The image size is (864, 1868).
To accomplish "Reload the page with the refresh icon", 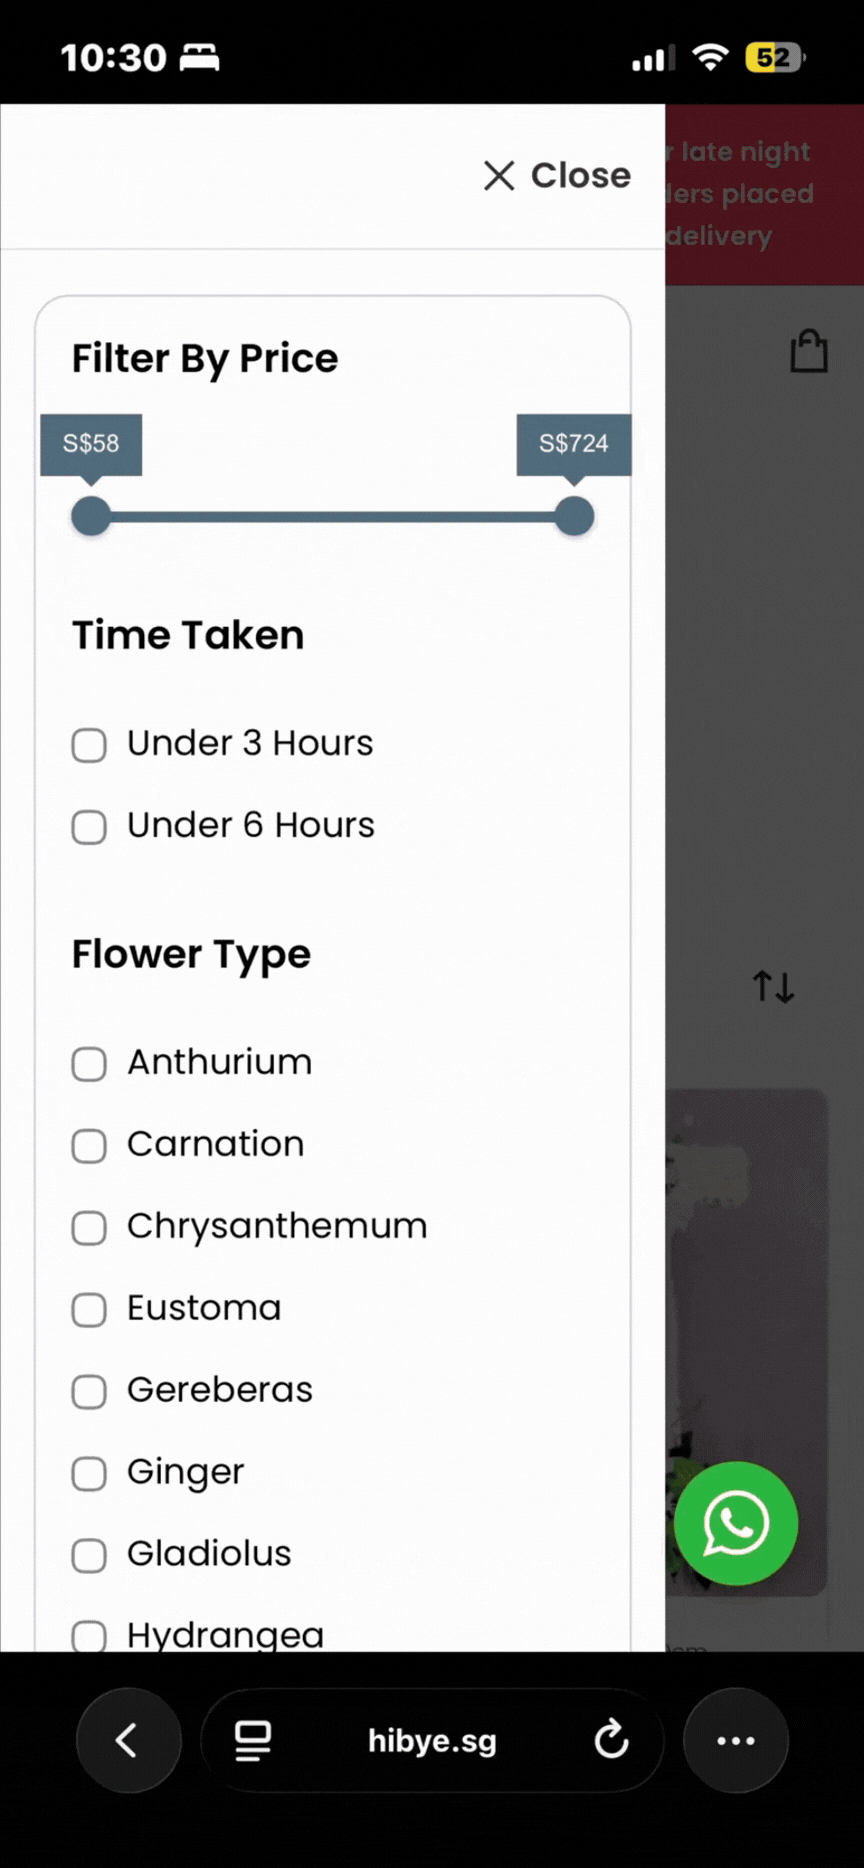I will point(611,1740).
